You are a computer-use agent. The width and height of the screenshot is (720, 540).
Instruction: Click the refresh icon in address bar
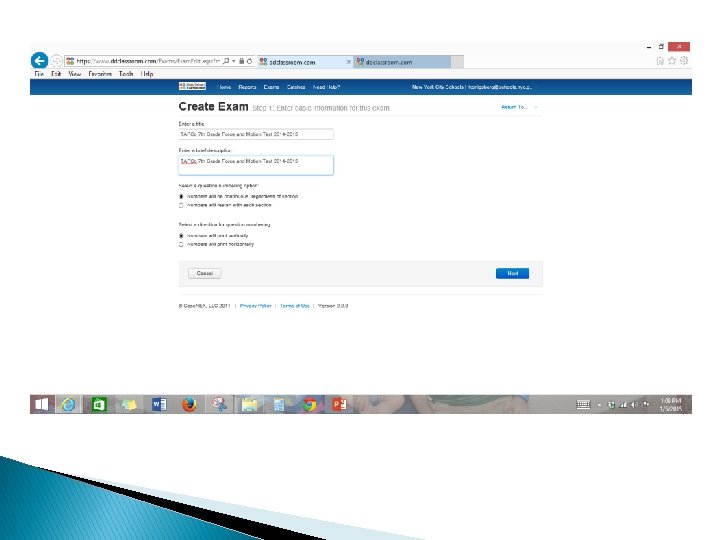click(249, 61)
